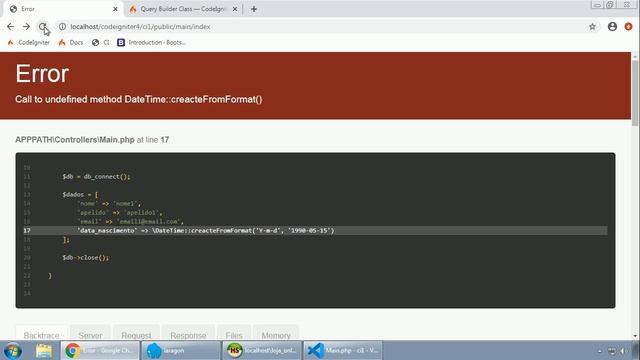This screenshot has height=360, width=640.
Task: Show hidden system tray icons
Action: point(600,351)
